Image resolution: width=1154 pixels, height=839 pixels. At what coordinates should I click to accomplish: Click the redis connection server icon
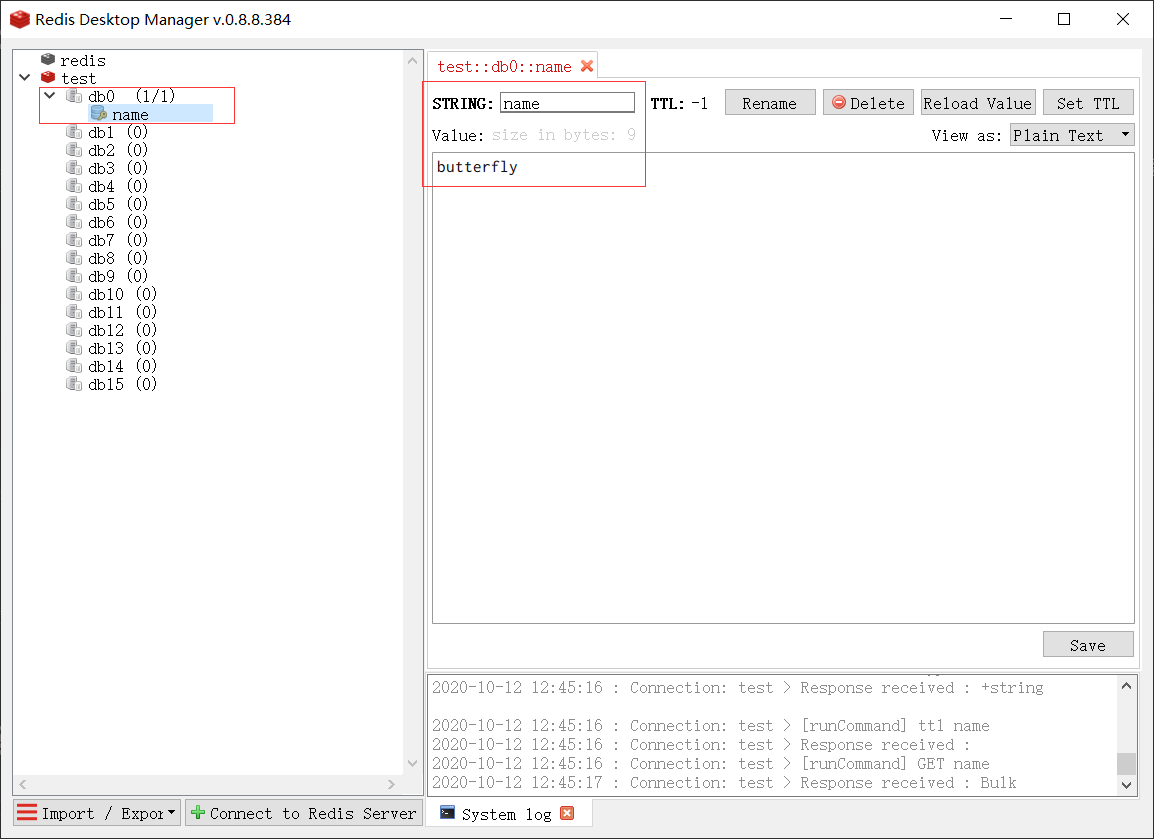coord(48,59)
